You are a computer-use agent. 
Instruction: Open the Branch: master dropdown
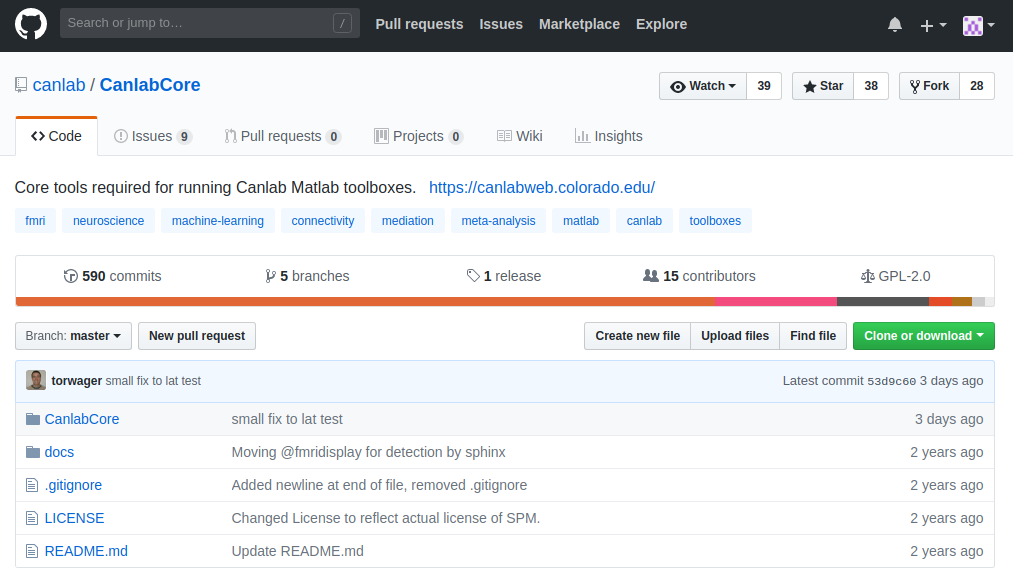point(73,336)
